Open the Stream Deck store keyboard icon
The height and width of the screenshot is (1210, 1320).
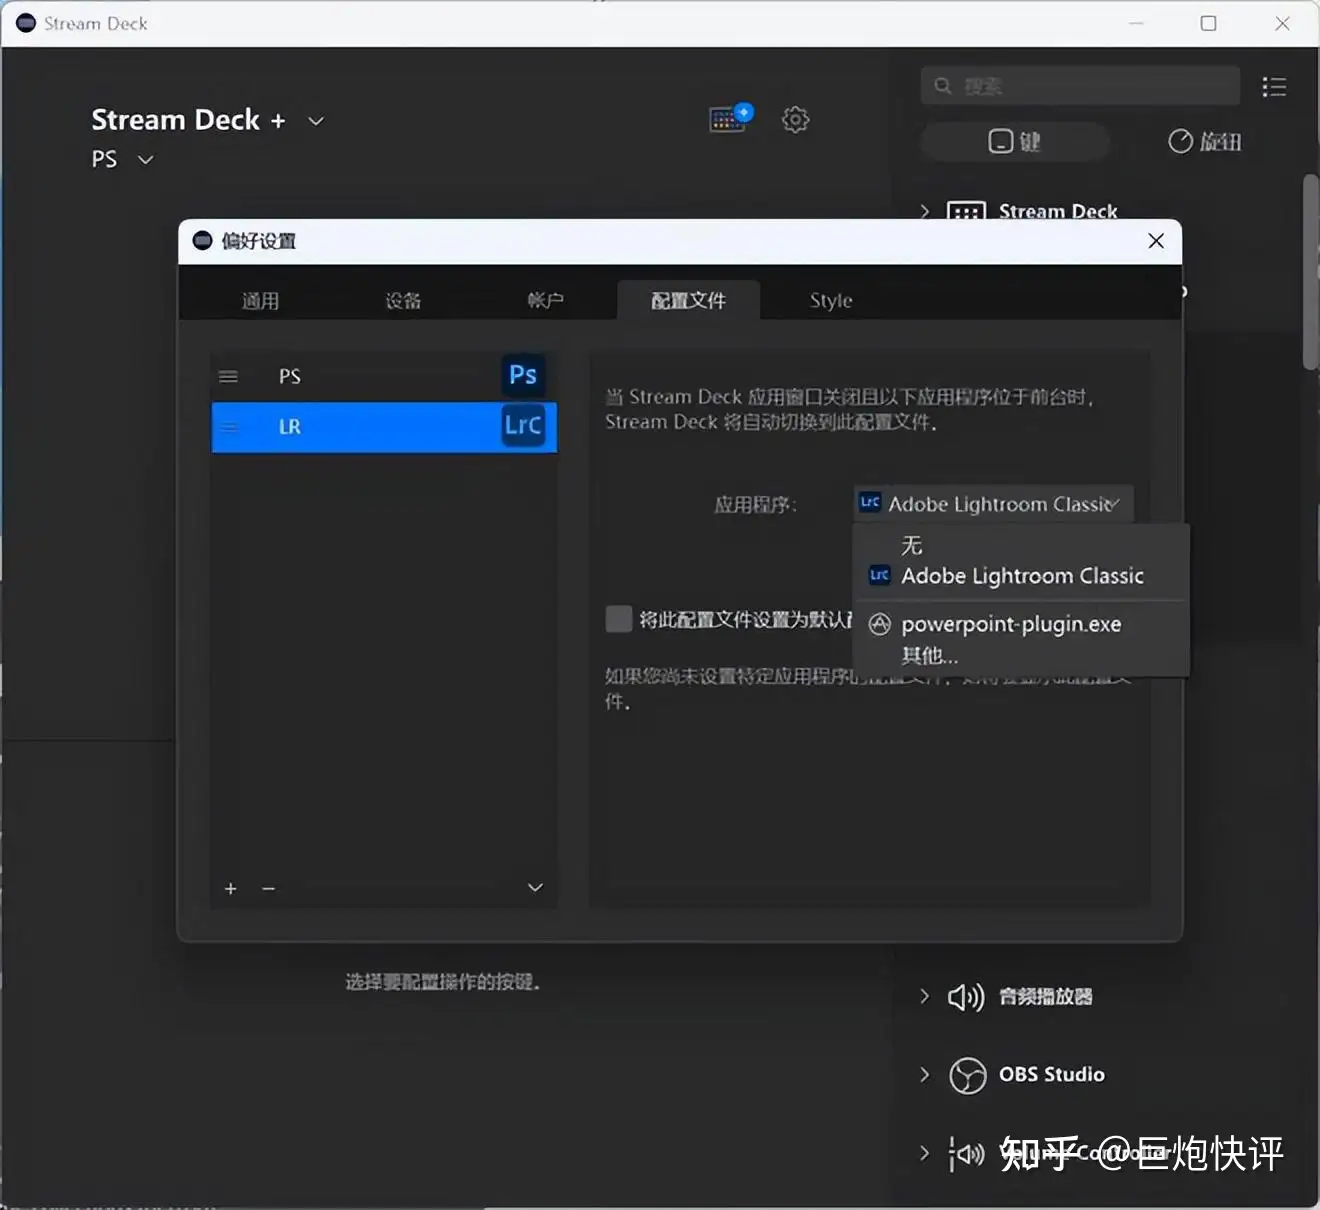[730, 118]
